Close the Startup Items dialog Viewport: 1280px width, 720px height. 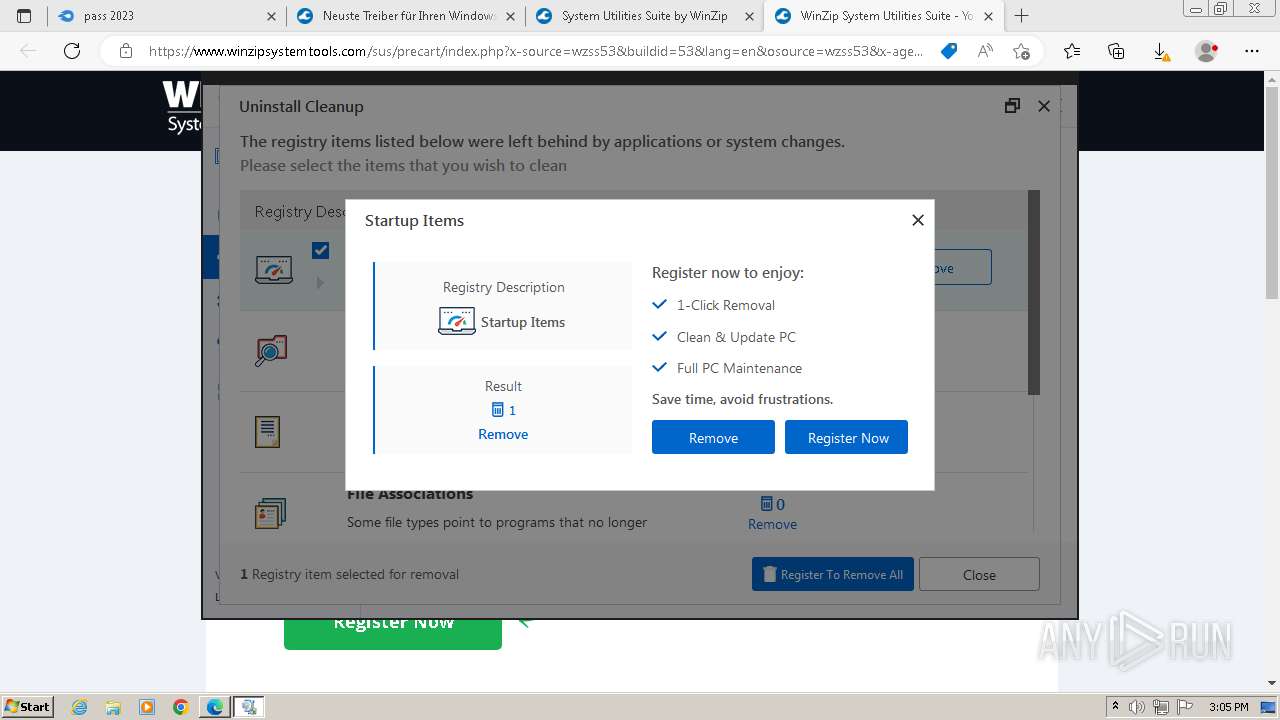pyautogui.click(x=917, y=220)
